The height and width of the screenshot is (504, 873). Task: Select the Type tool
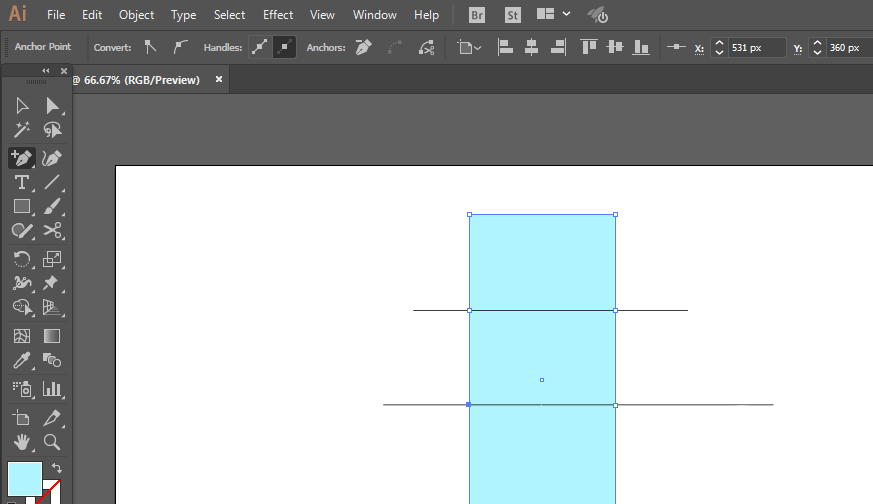(21, 182)
